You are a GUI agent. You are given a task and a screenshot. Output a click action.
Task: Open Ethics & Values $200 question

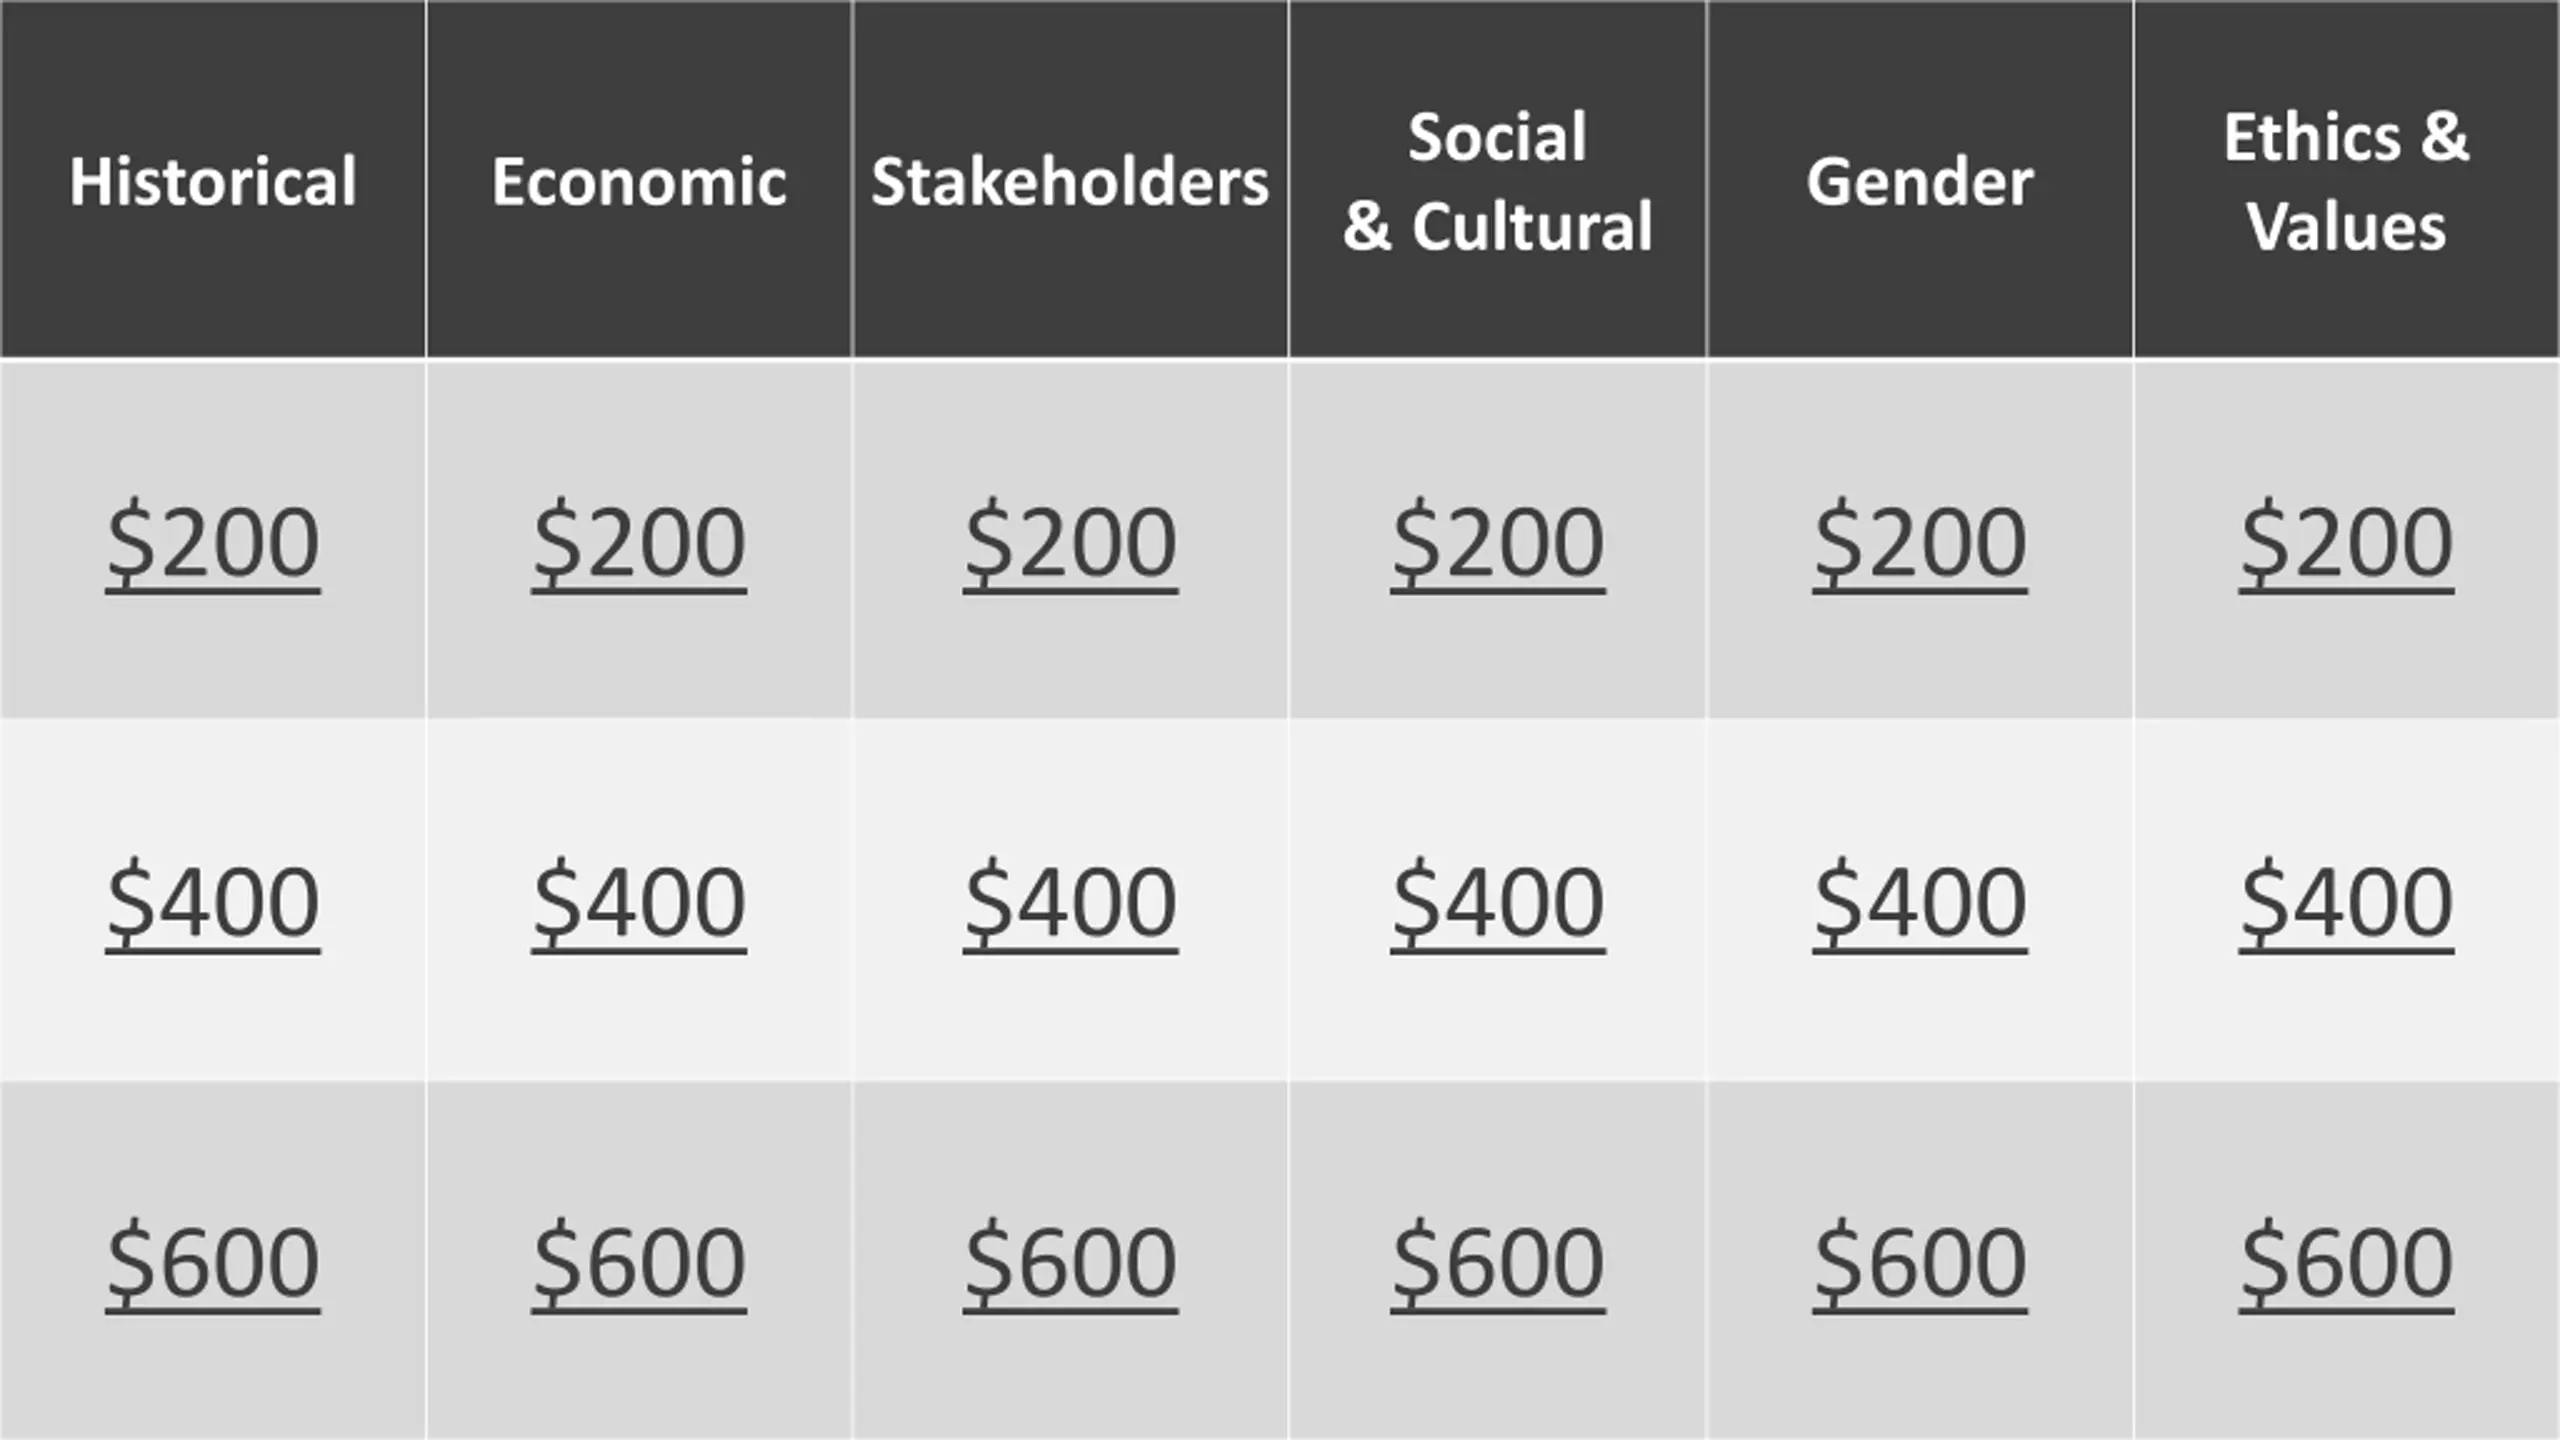tap(2346, 542)
